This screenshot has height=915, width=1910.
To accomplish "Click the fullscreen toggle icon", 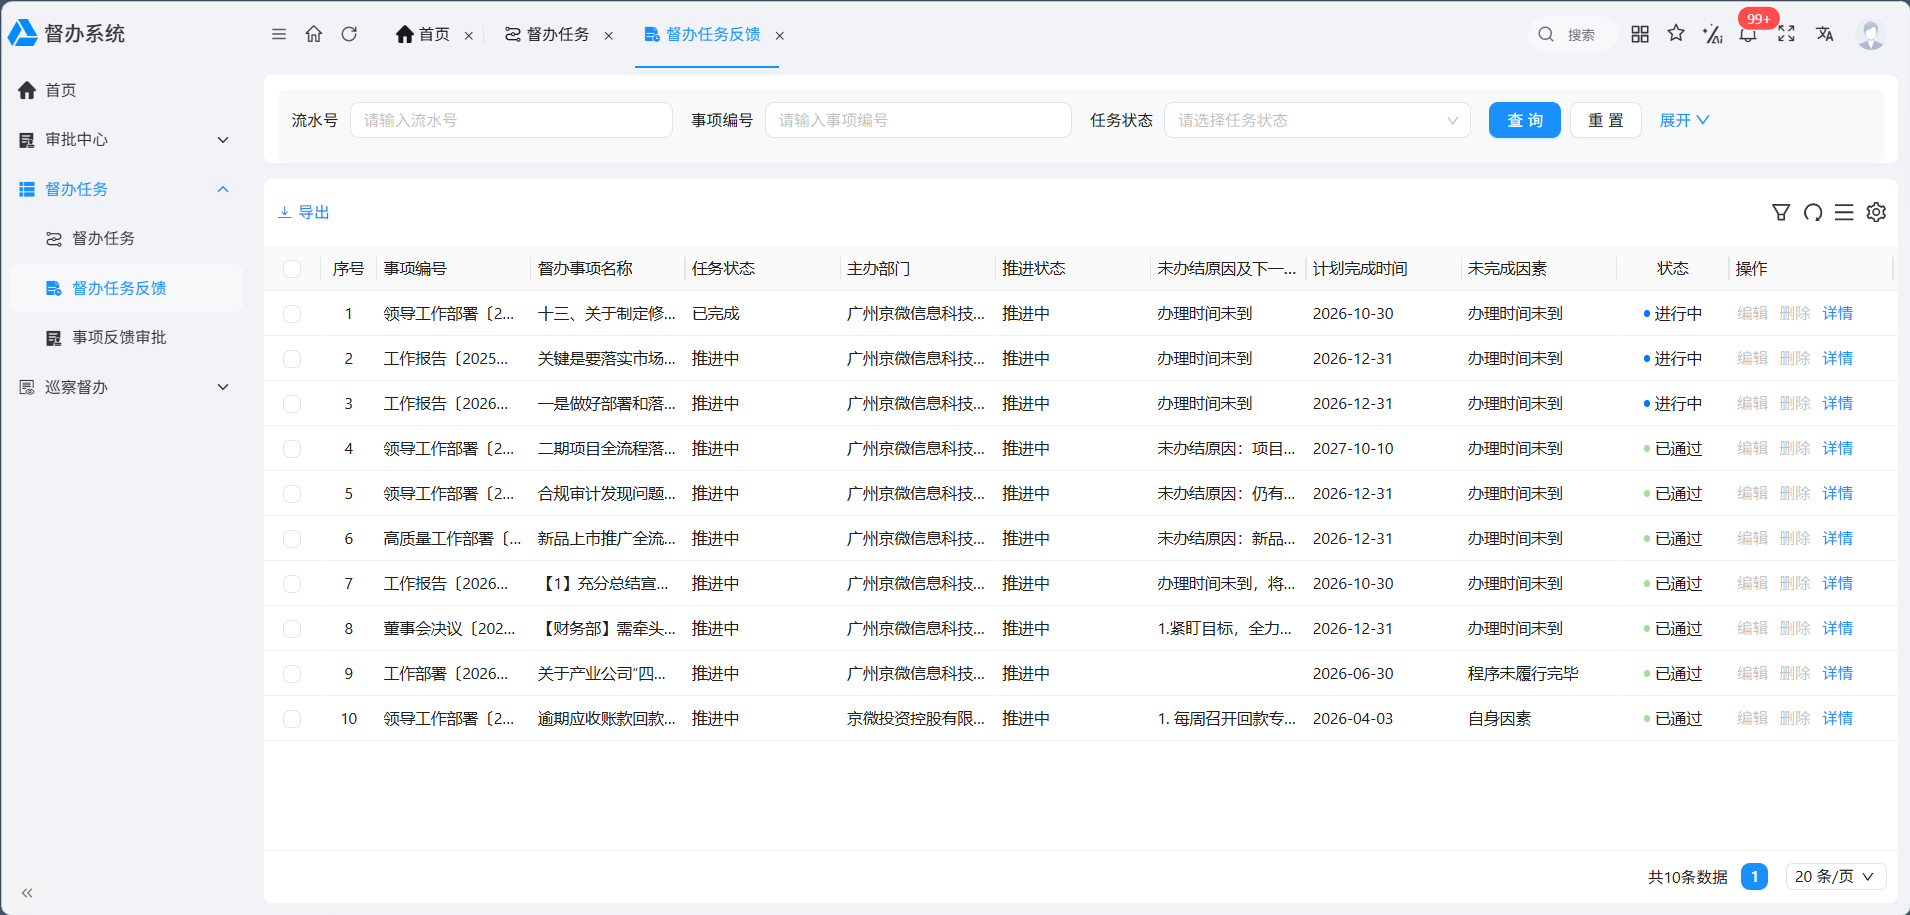I will 1786,34.
